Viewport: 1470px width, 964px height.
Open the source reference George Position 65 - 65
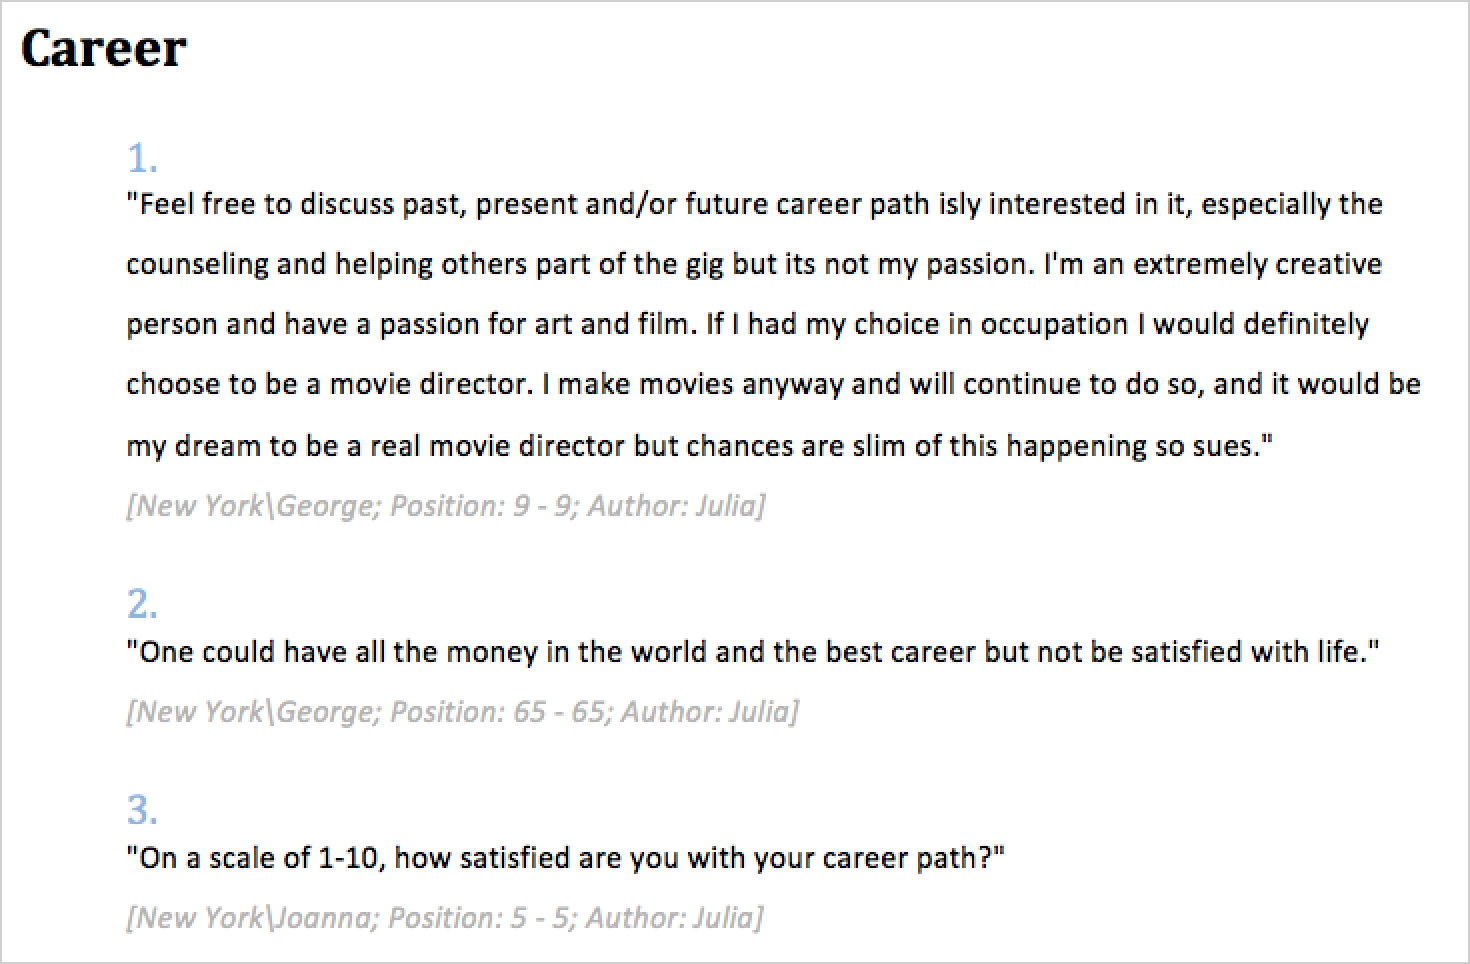(x=462, y=711)
